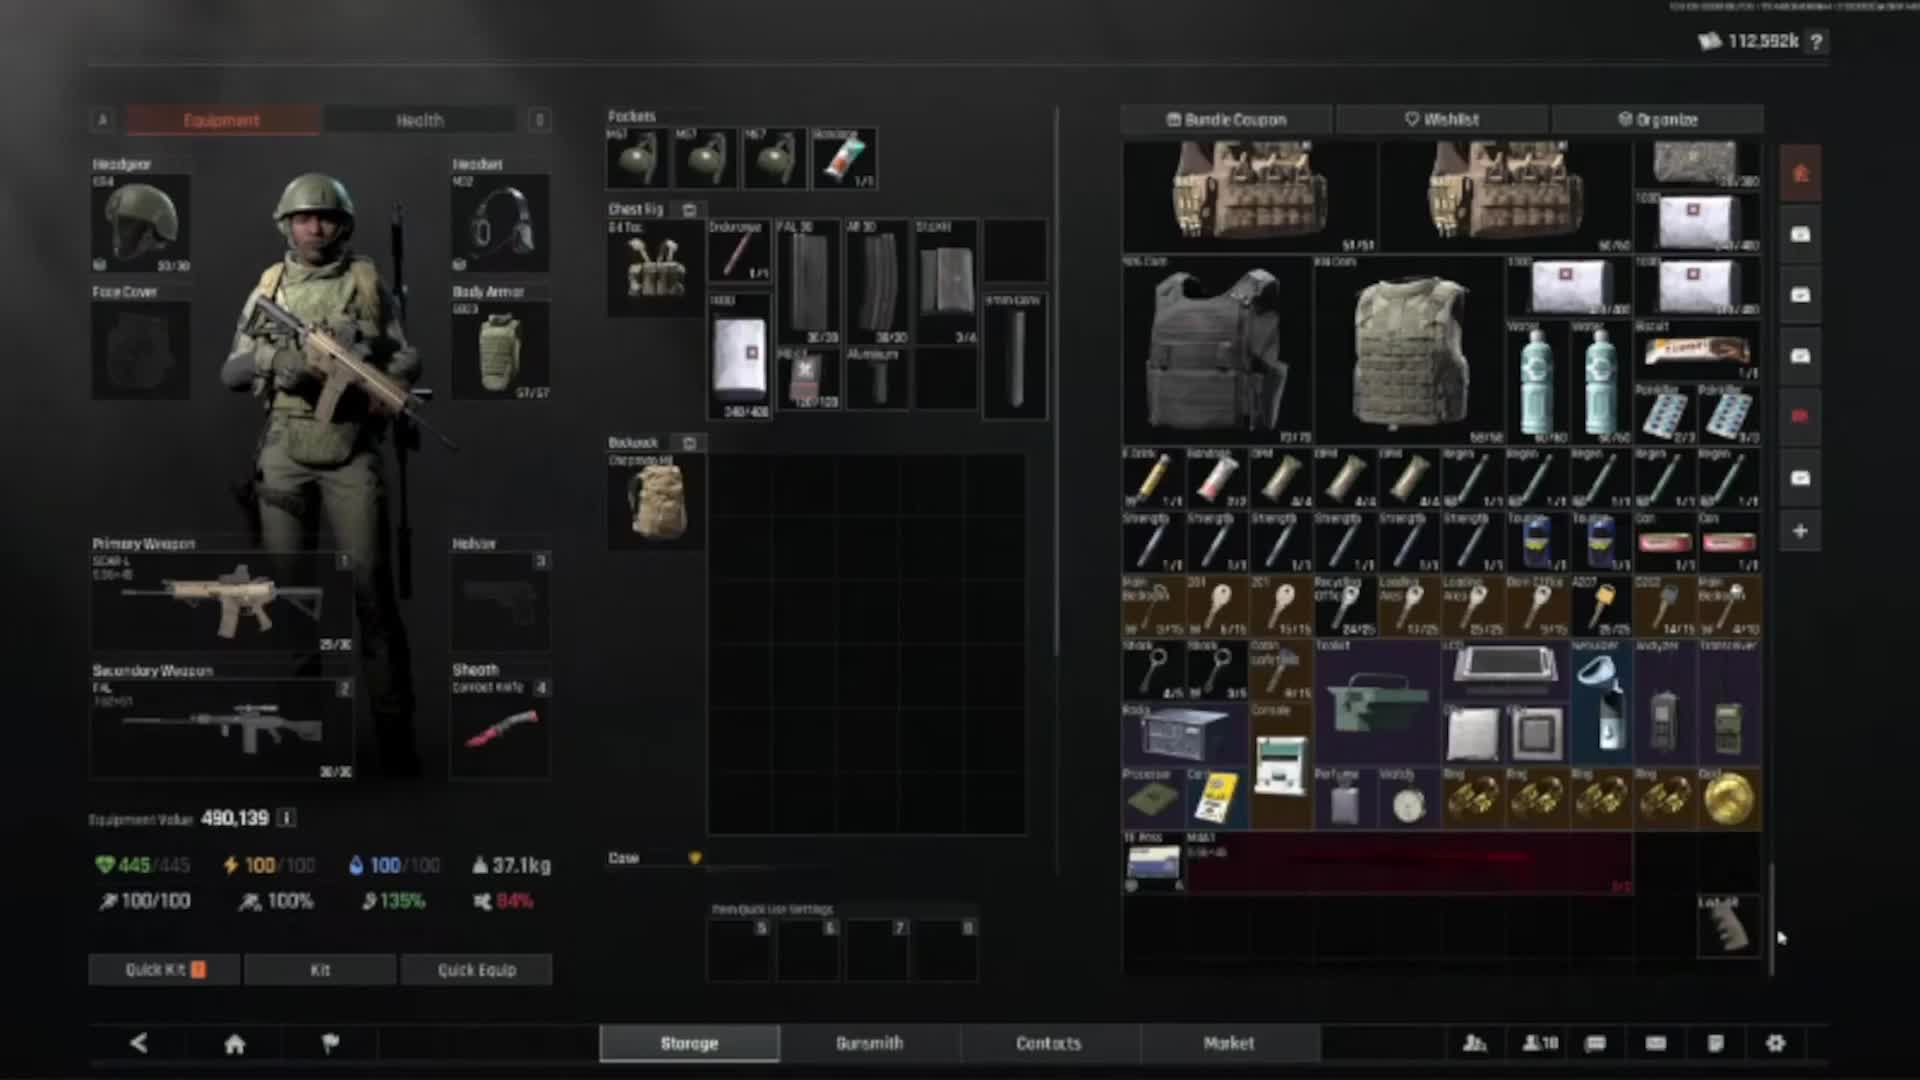Select the Biscuit food bar
1920x1080 pixels.
point(1697,351)
